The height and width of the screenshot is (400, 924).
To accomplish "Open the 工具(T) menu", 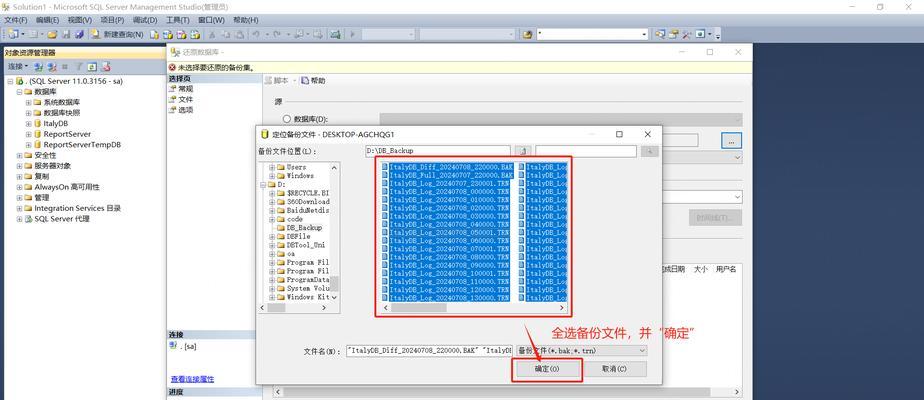I will (x=177, y=20).
